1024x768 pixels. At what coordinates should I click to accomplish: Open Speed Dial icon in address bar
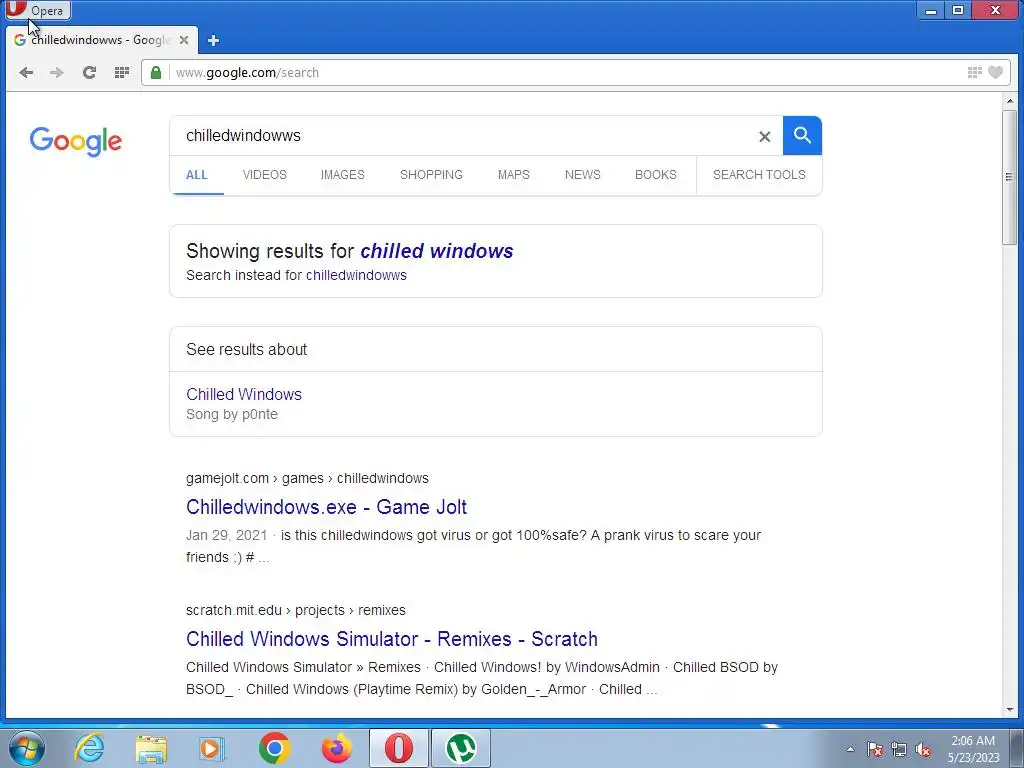coord(974,72)
